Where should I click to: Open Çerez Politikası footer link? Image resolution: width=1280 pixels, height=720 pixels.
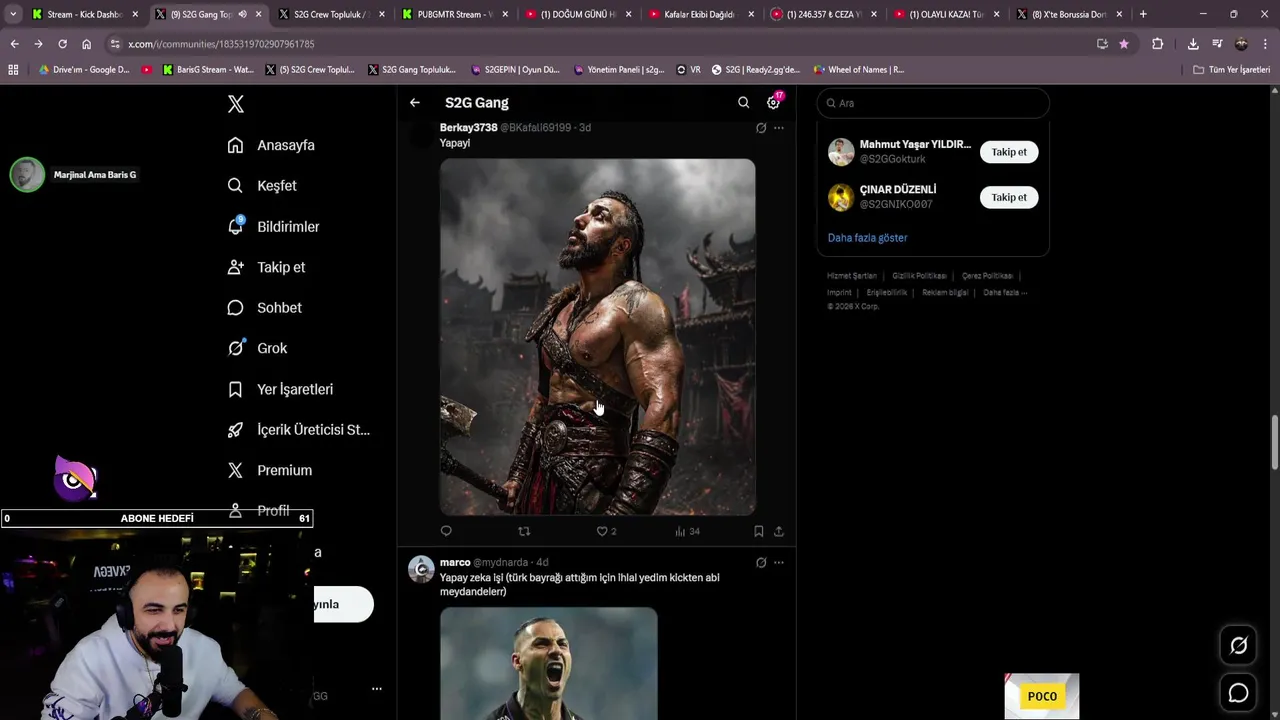point(987,276)
